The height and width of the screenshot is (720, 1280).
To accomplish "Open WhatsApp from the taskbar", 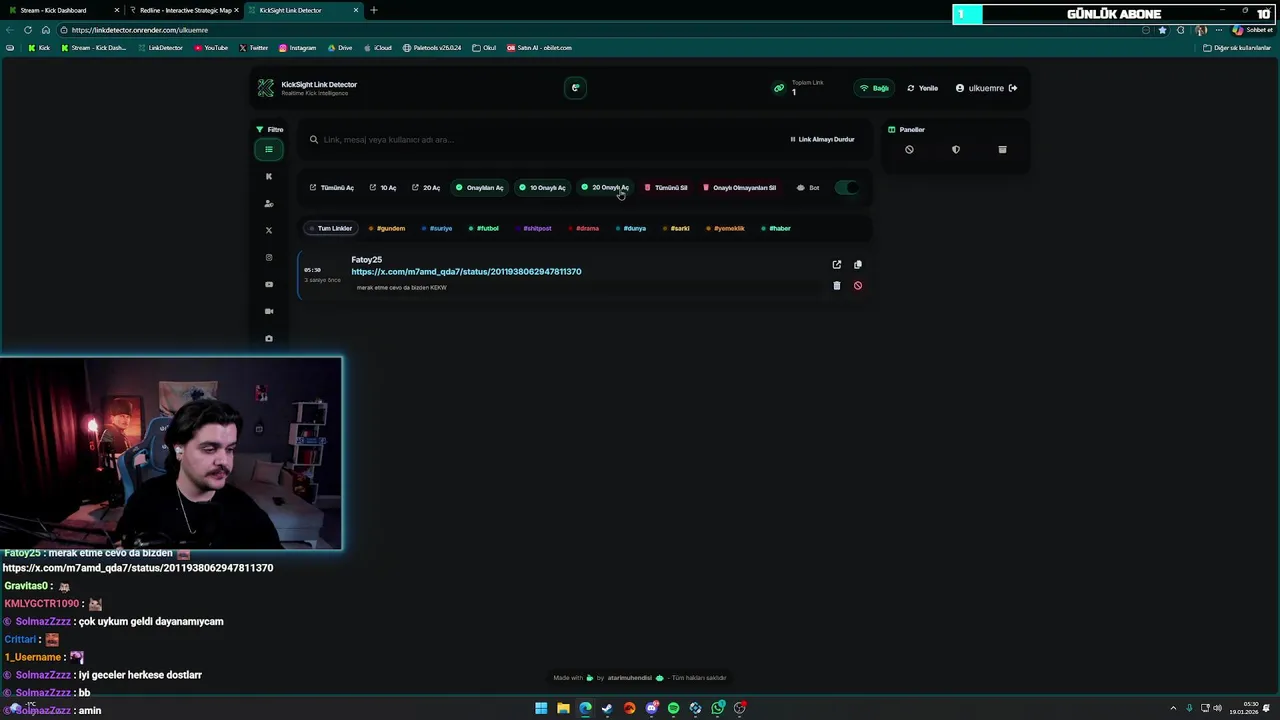I will 718,708.
